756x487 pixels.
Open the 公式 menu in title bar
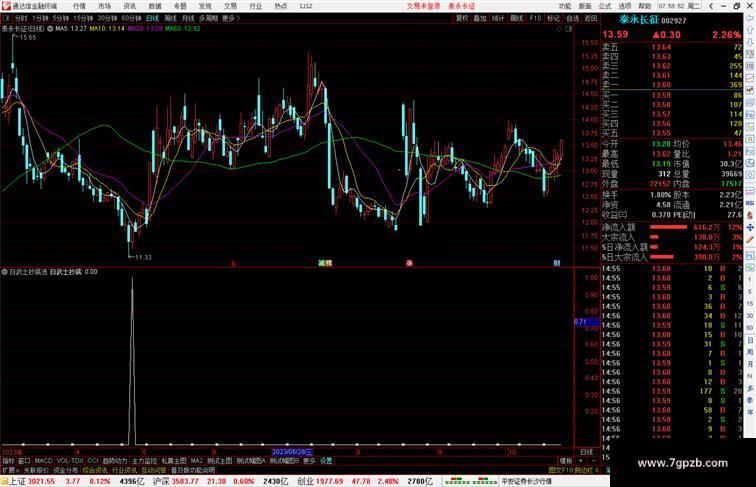click(605, 6)
